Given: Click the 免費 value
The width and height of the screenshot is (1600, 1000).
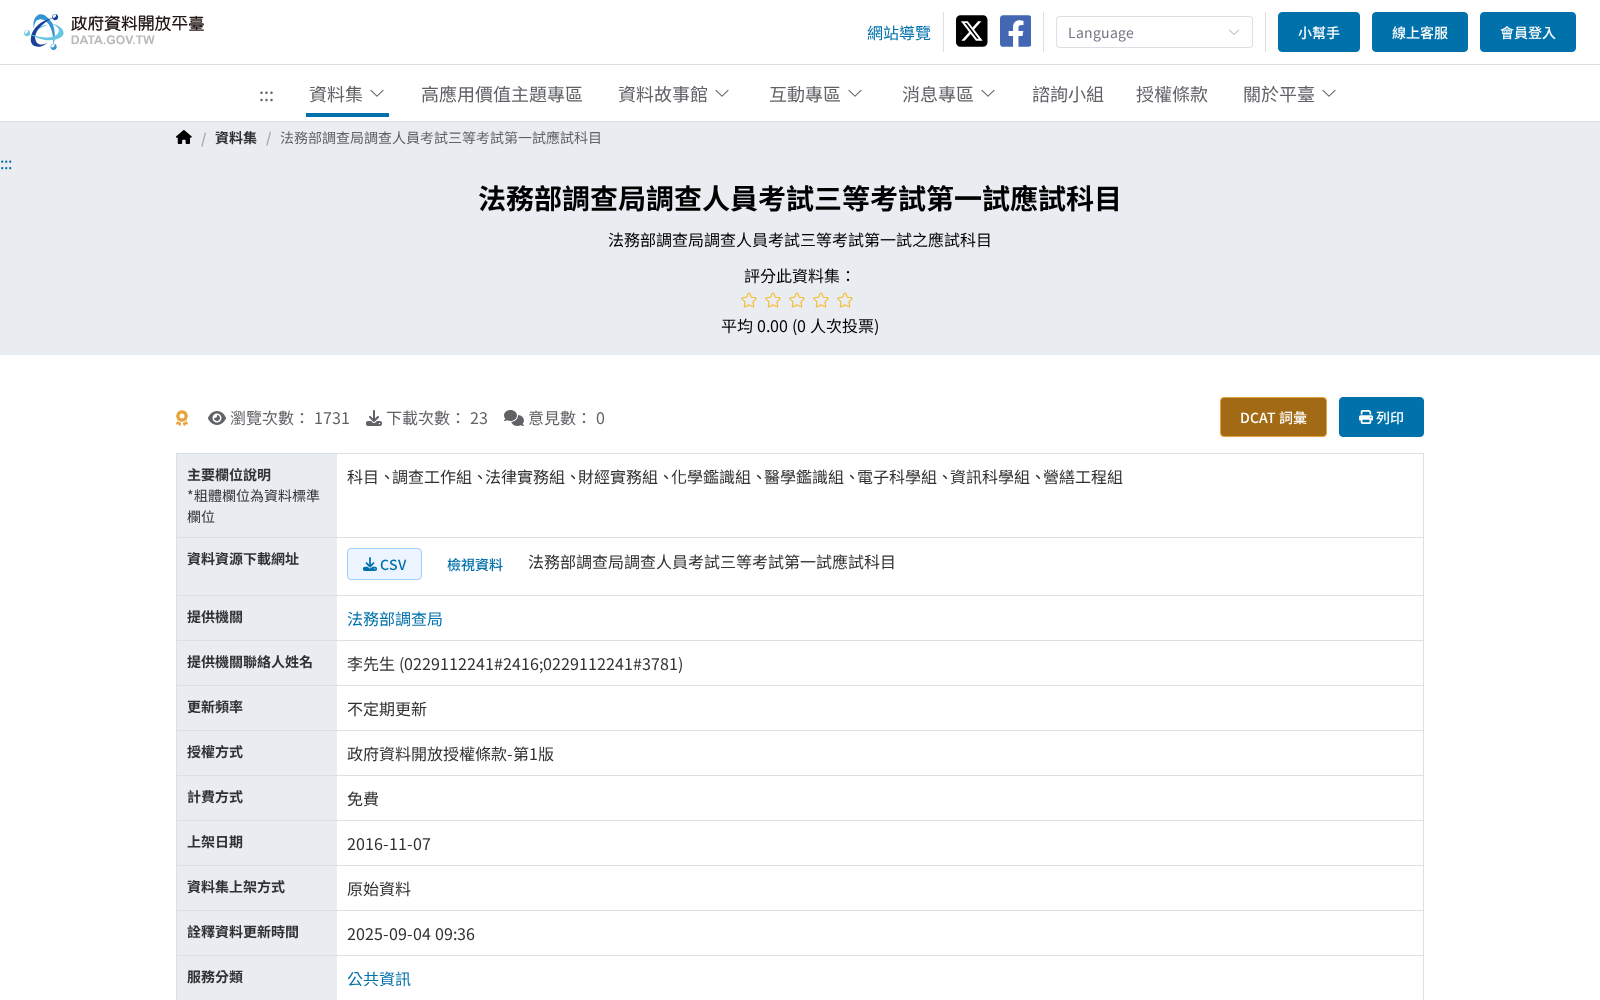Looking at the screenshot, I should [x=363, y=799].
